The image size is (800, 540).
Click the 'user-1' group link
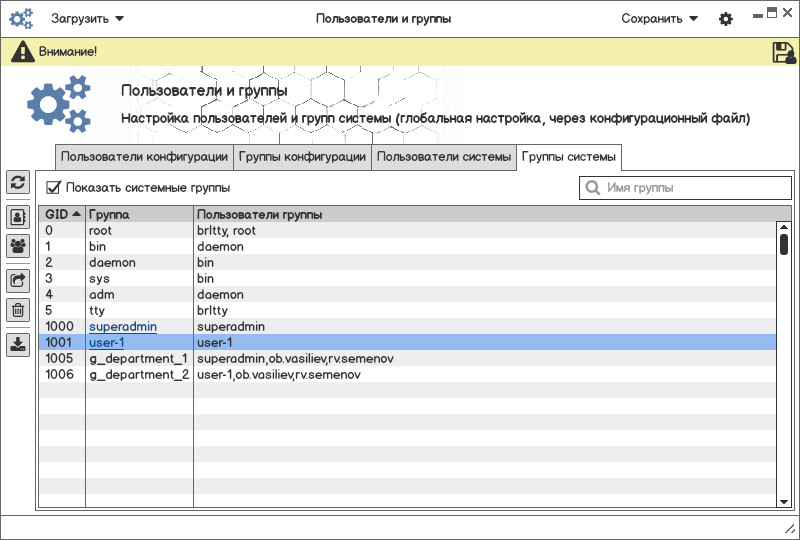click(107, 343)
